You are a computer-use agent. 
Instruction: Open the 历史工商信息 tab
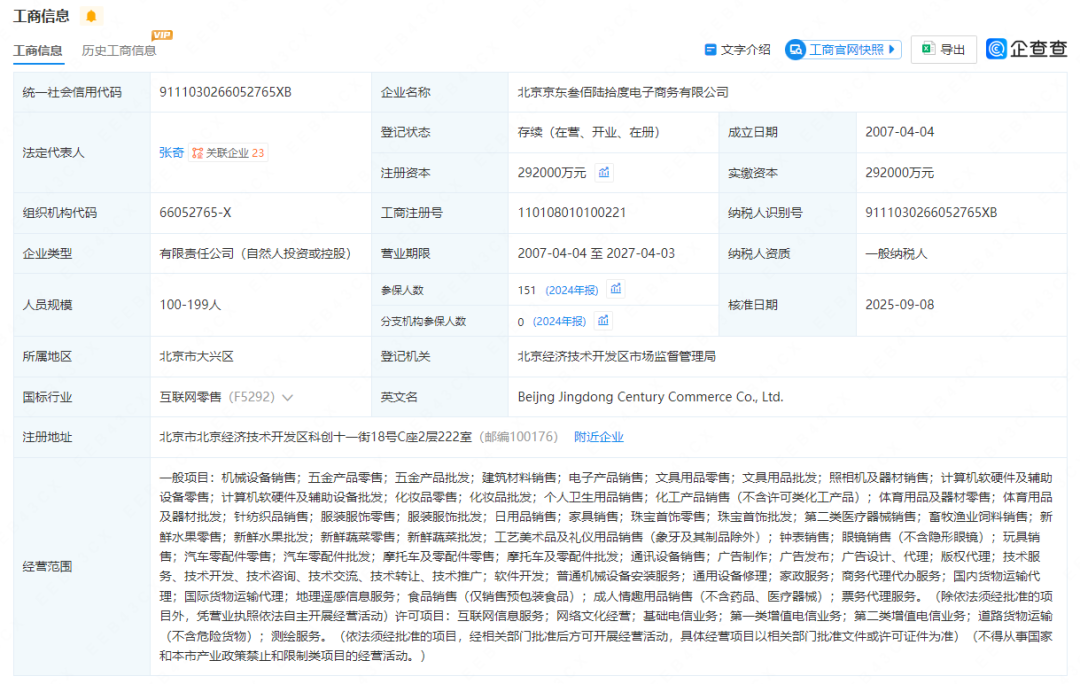tap(118, 50)
